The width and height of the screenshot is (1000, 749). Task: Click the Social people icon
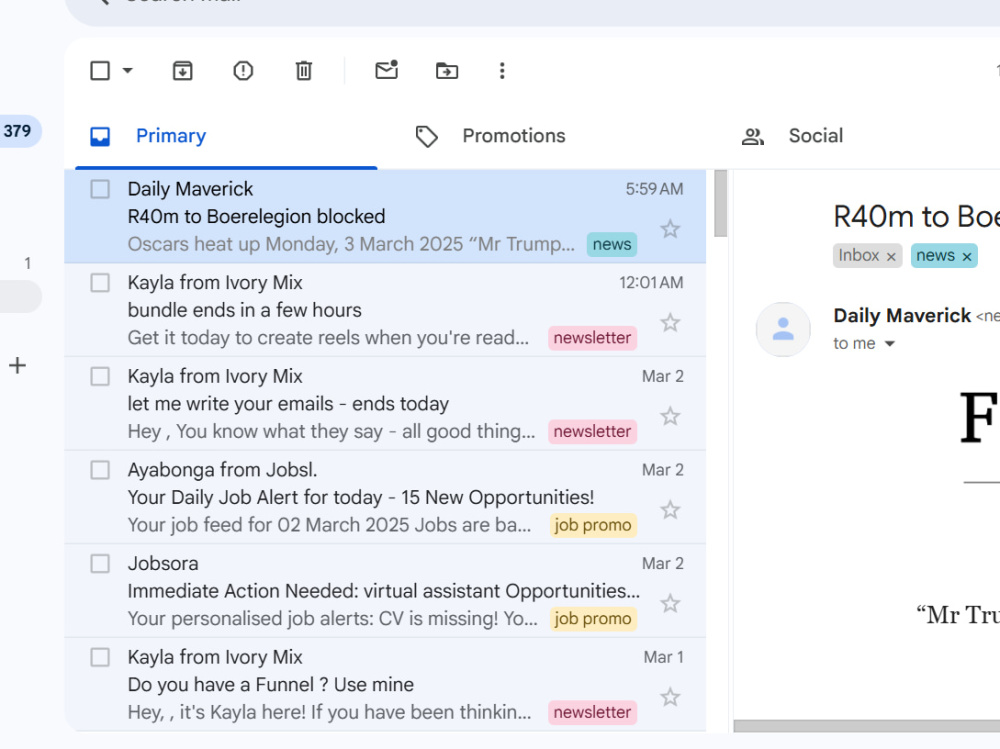[753, 137]
